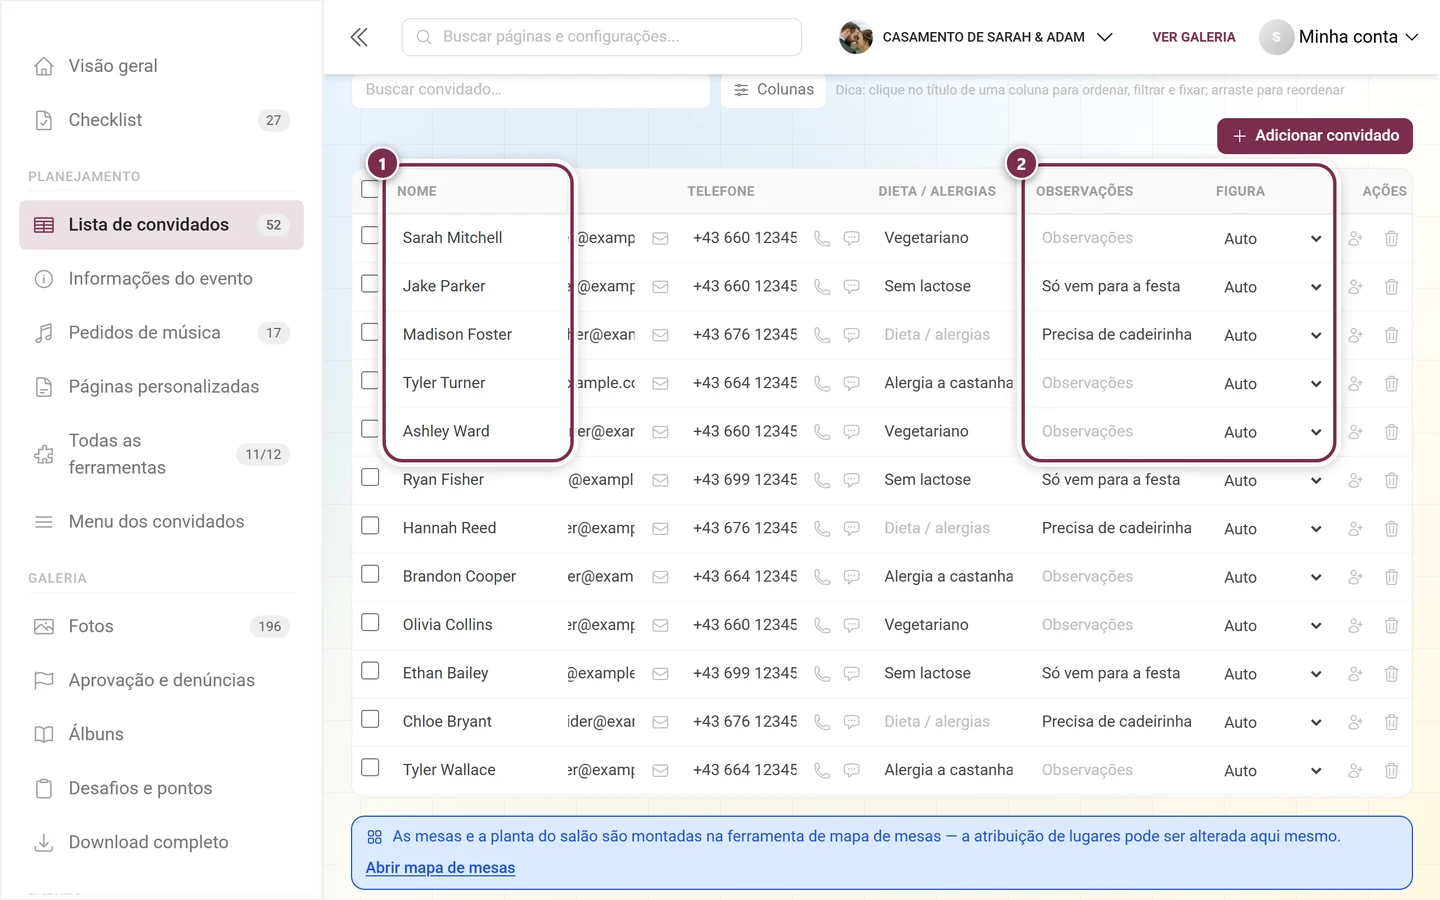The image size is (1440, 900).
Task: Click the add-companion icon in Tyler Turner's row
Action: 1355,384
